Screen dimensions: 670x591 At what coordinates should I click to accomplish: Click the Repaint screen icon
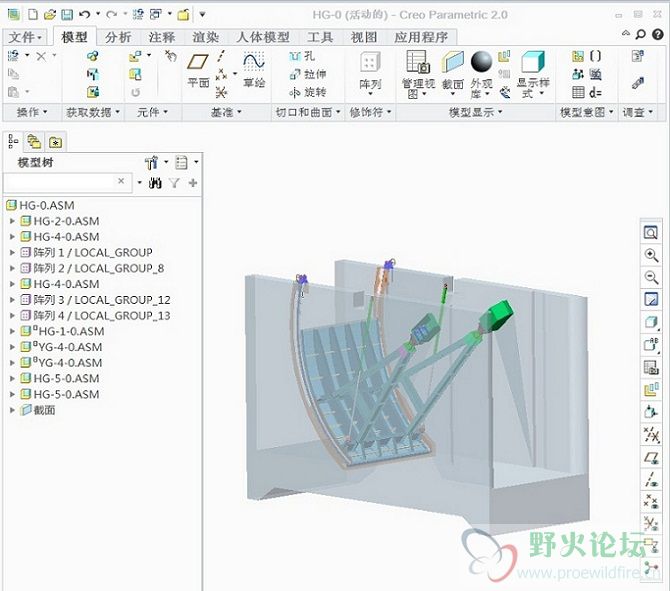[651, 299]
